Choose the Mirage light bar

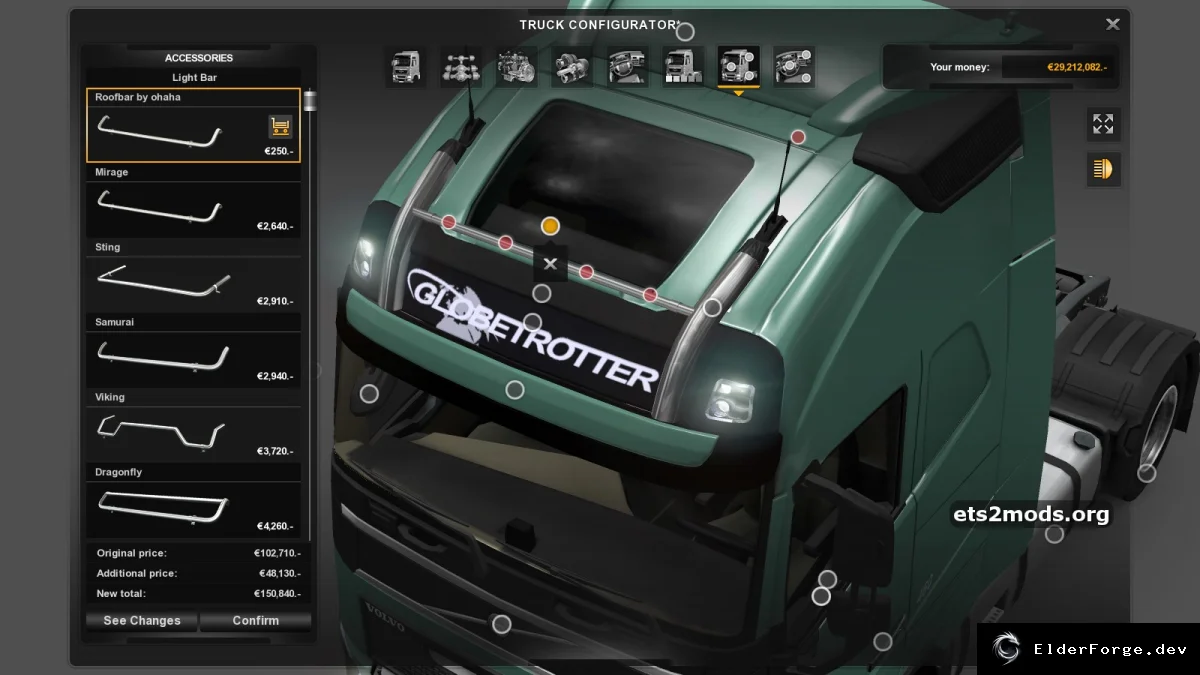tap(193, 201)
